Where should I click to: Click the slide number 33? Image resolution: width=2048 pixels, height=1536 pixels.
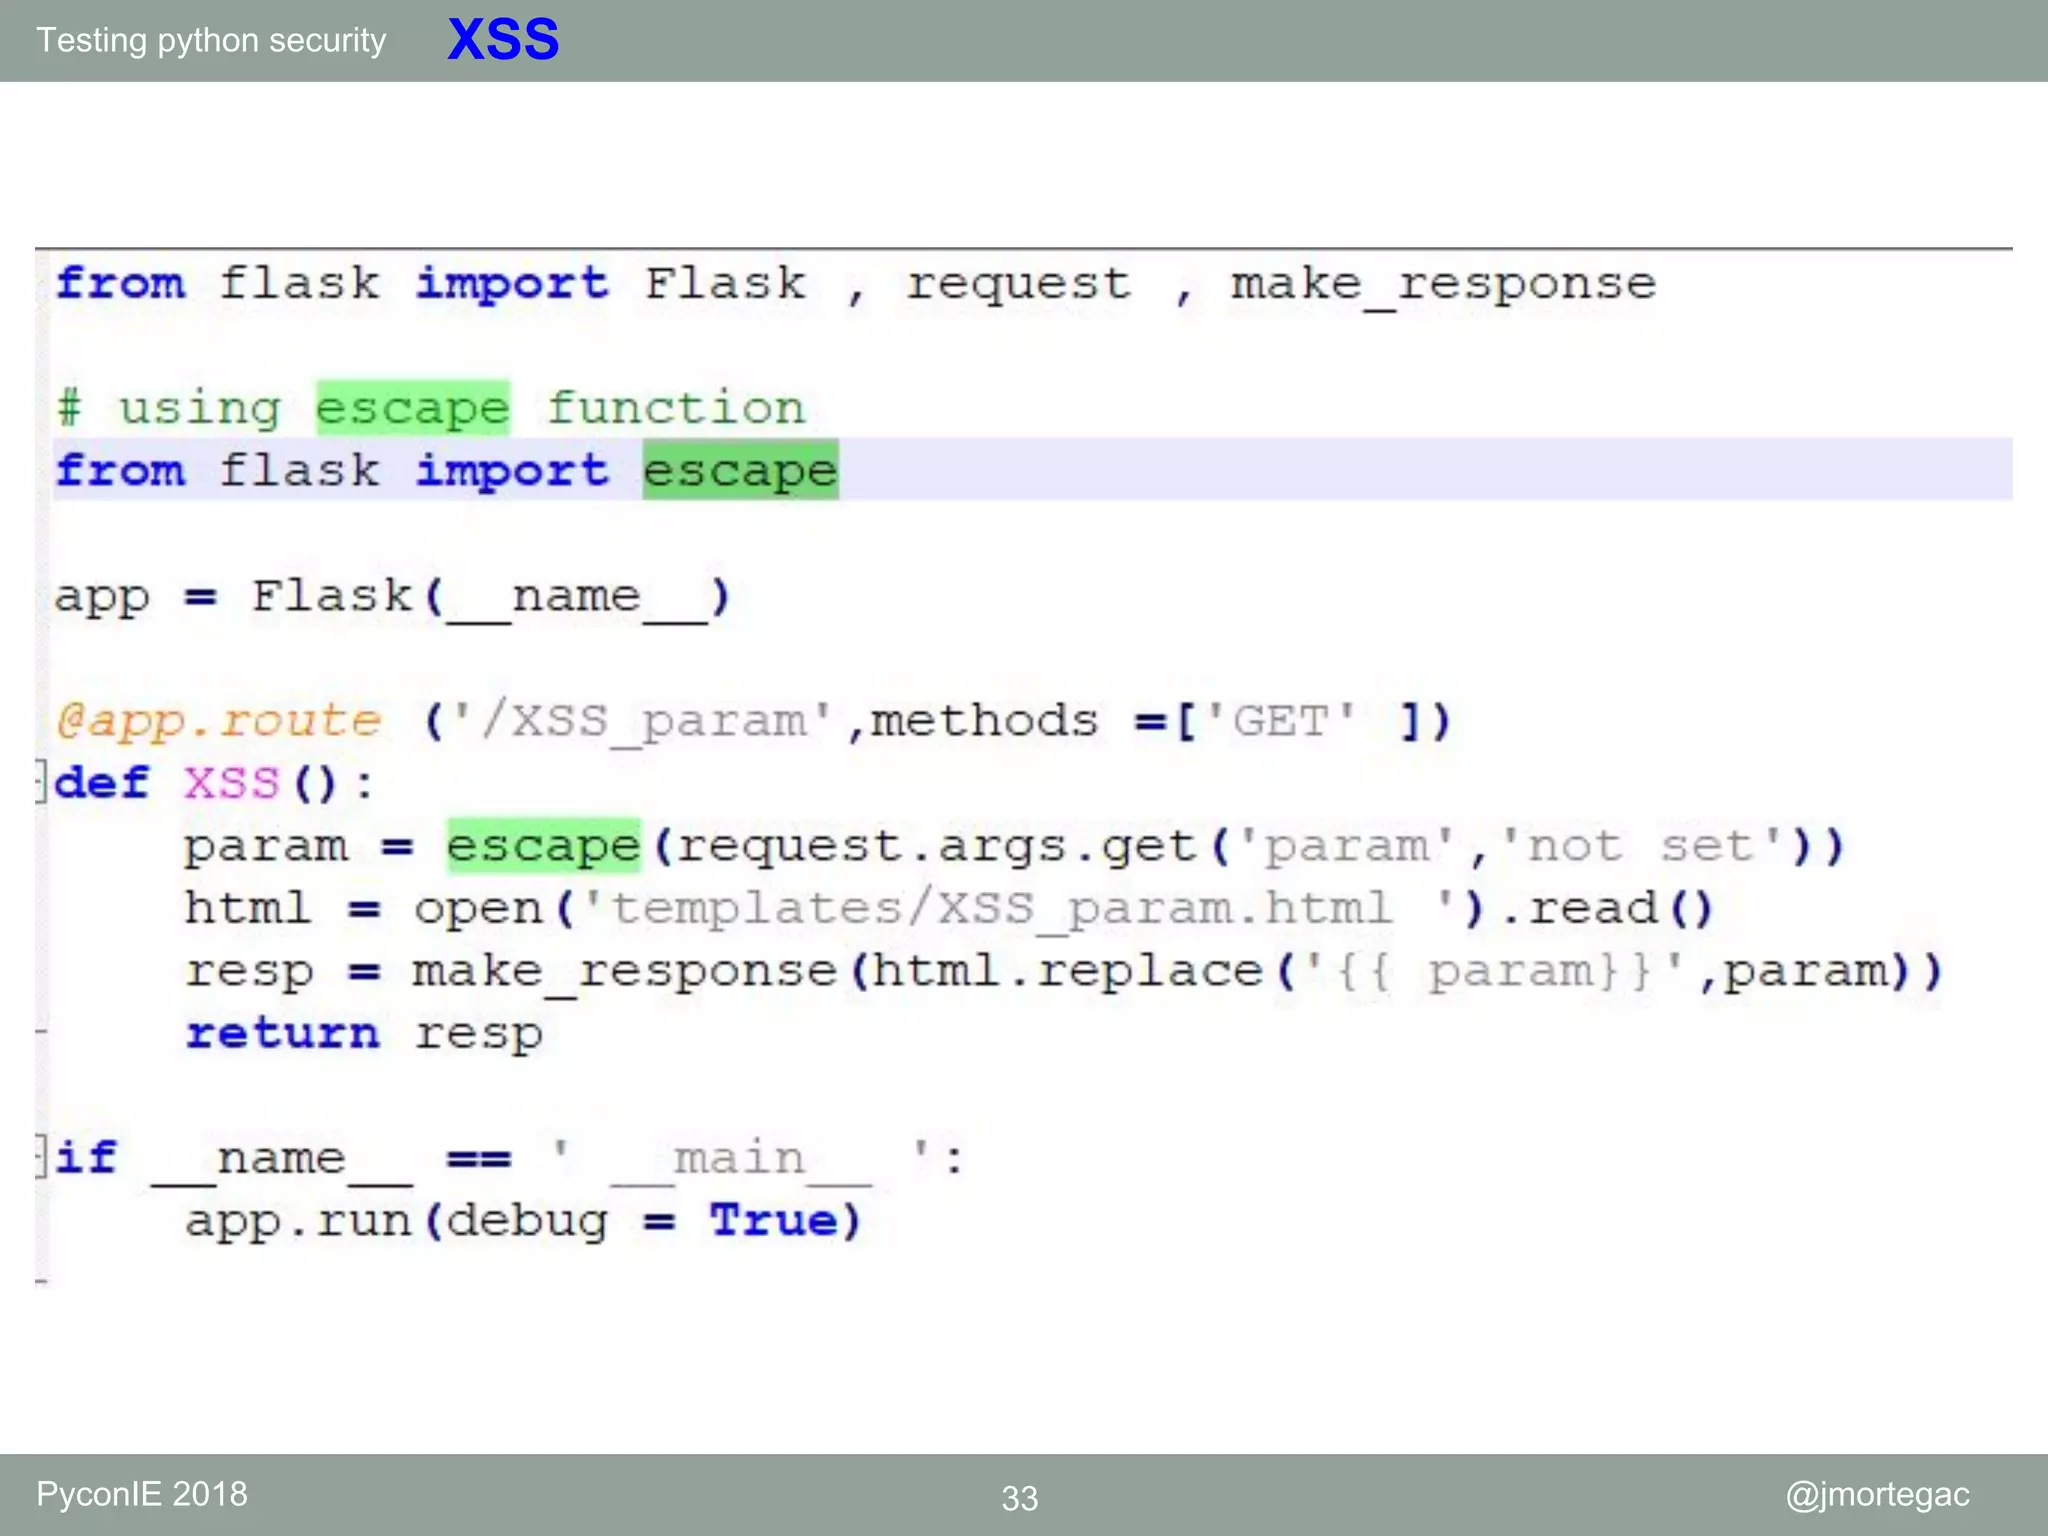[1020, 1498]
